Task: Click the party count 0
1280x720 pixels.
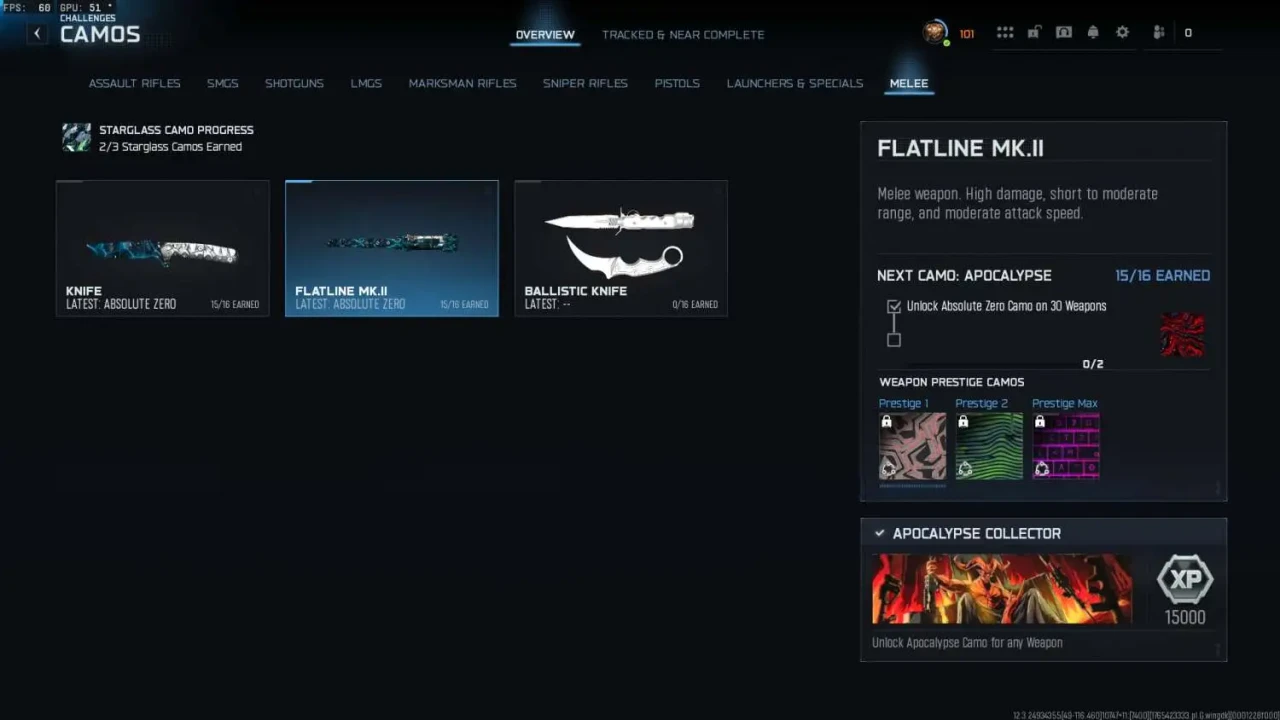Action: point(1188,33)
